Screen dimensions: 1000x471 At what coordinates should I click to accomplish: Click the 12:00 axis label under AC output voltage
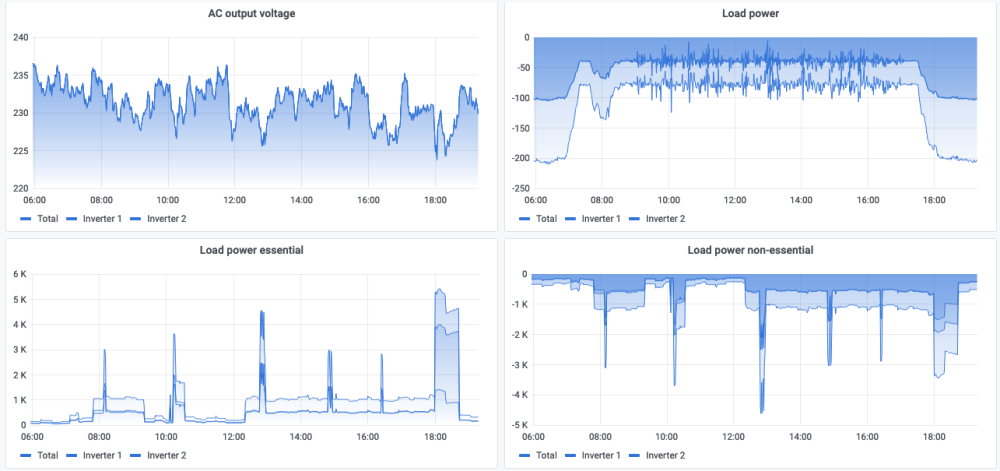[x=234, y=200]
